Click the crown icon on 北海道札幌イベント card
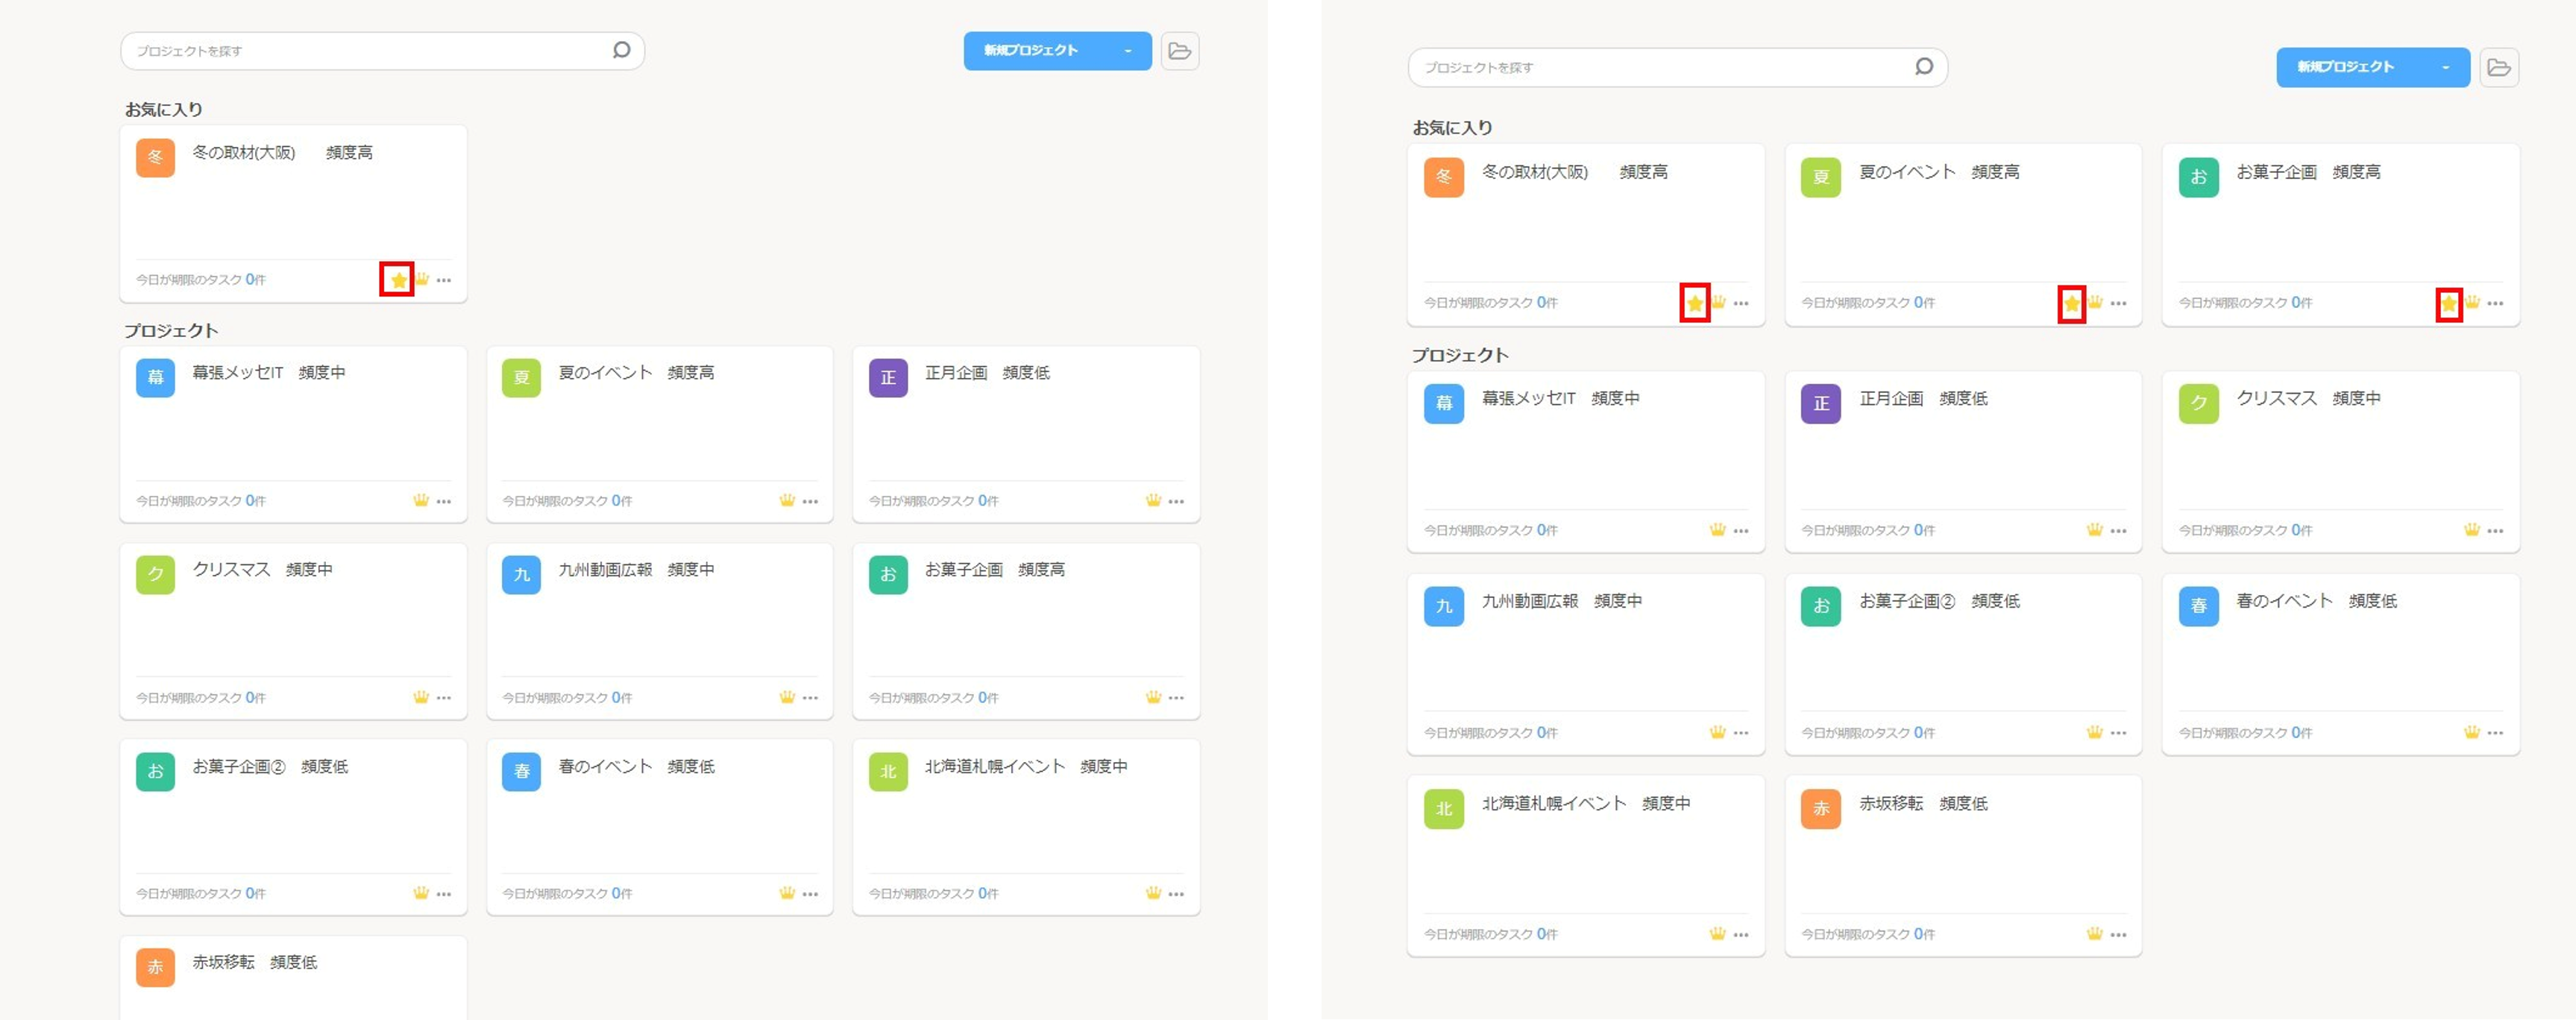The image size is (2576, 1020). tap(1152, 893)
